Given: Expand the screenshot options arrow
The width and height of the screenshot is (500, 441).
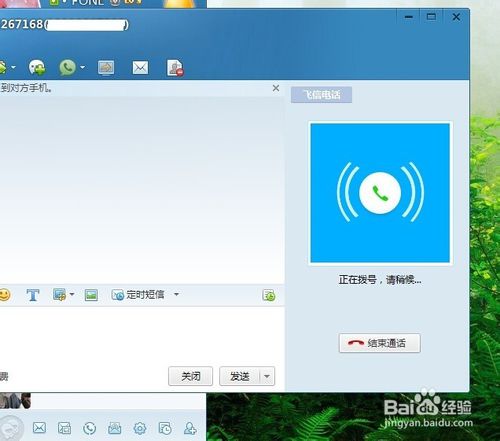Looking at the screenshot, I should pyautogui.click(x=72, y=294).
